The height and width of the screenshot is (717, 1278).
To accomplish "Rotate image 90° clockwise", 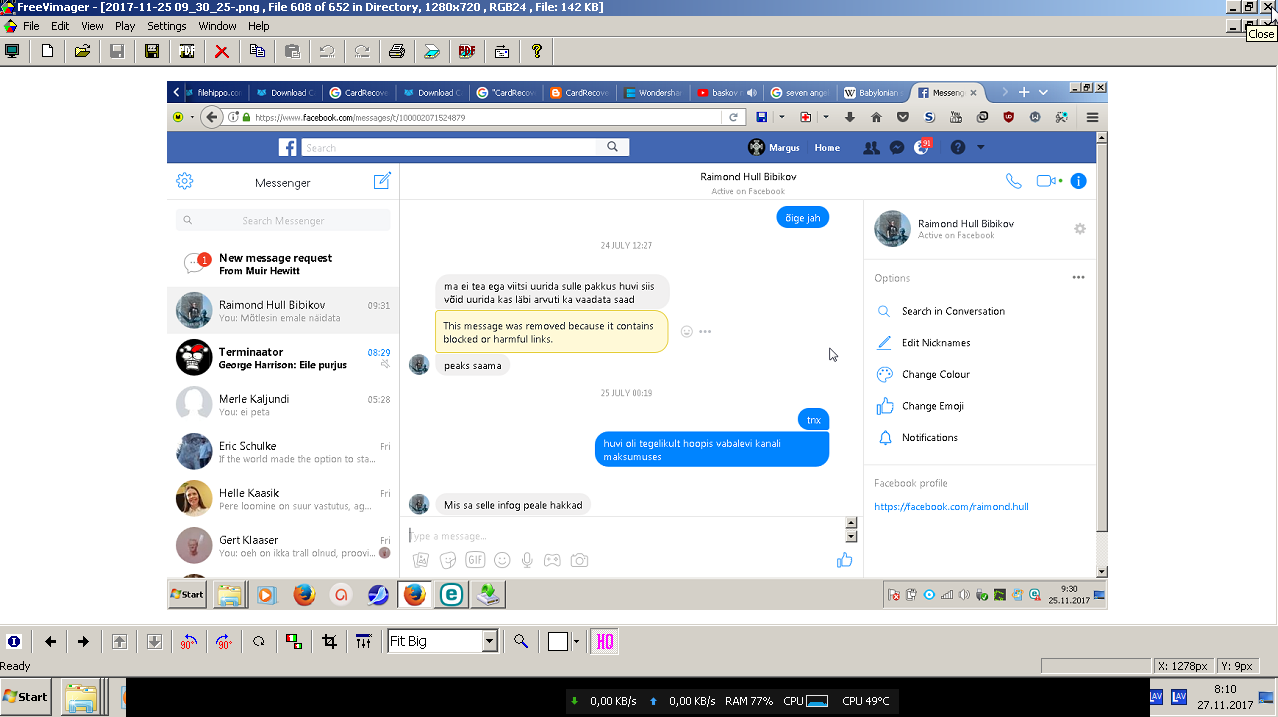I will (x=224, y=641).
